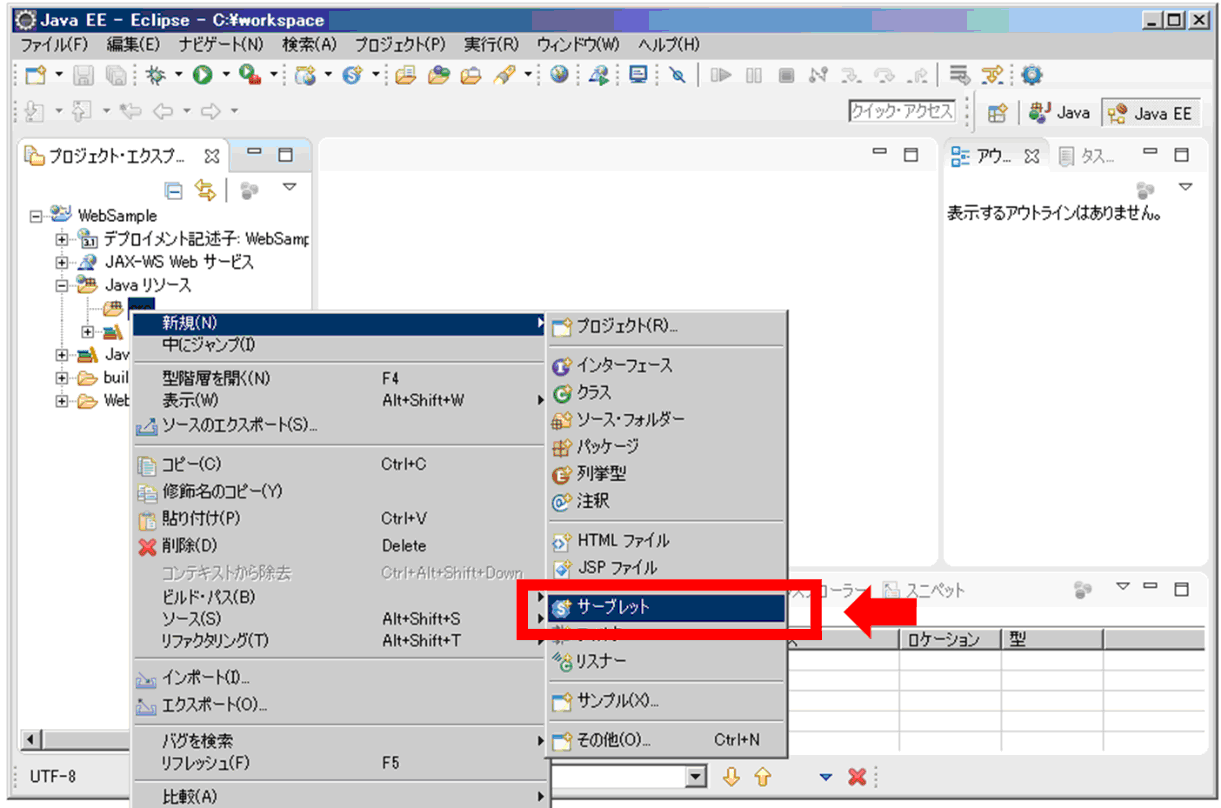
Task: Click the Open Perspective icon
Action: coord(997,113)
